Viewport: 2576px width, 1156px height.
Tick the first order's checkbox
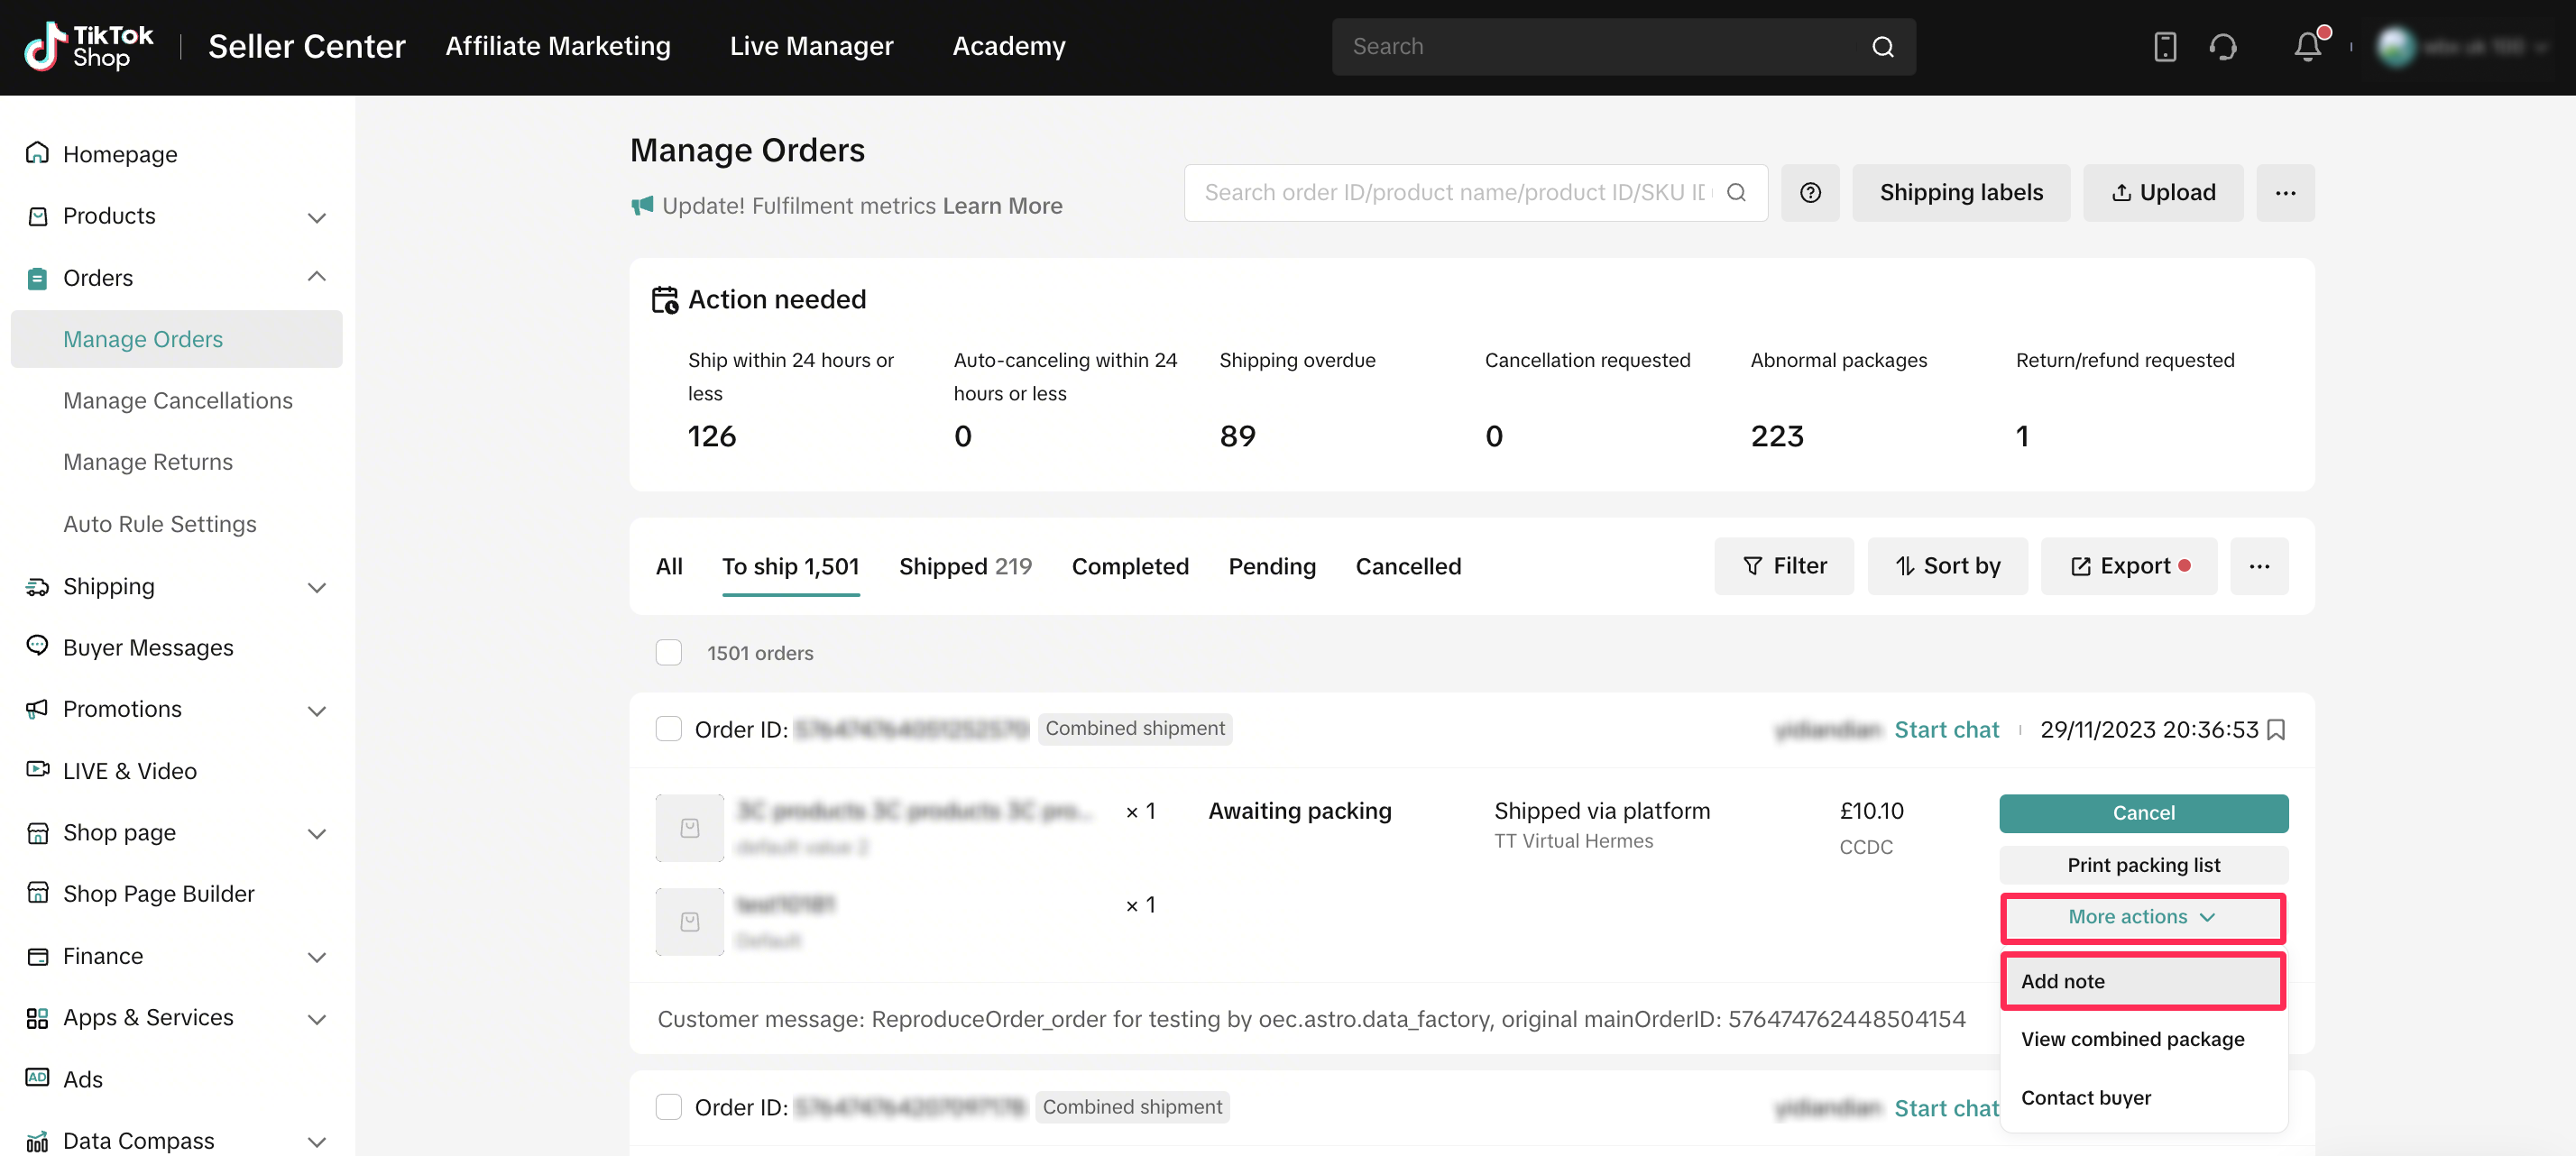click(668, 729)
